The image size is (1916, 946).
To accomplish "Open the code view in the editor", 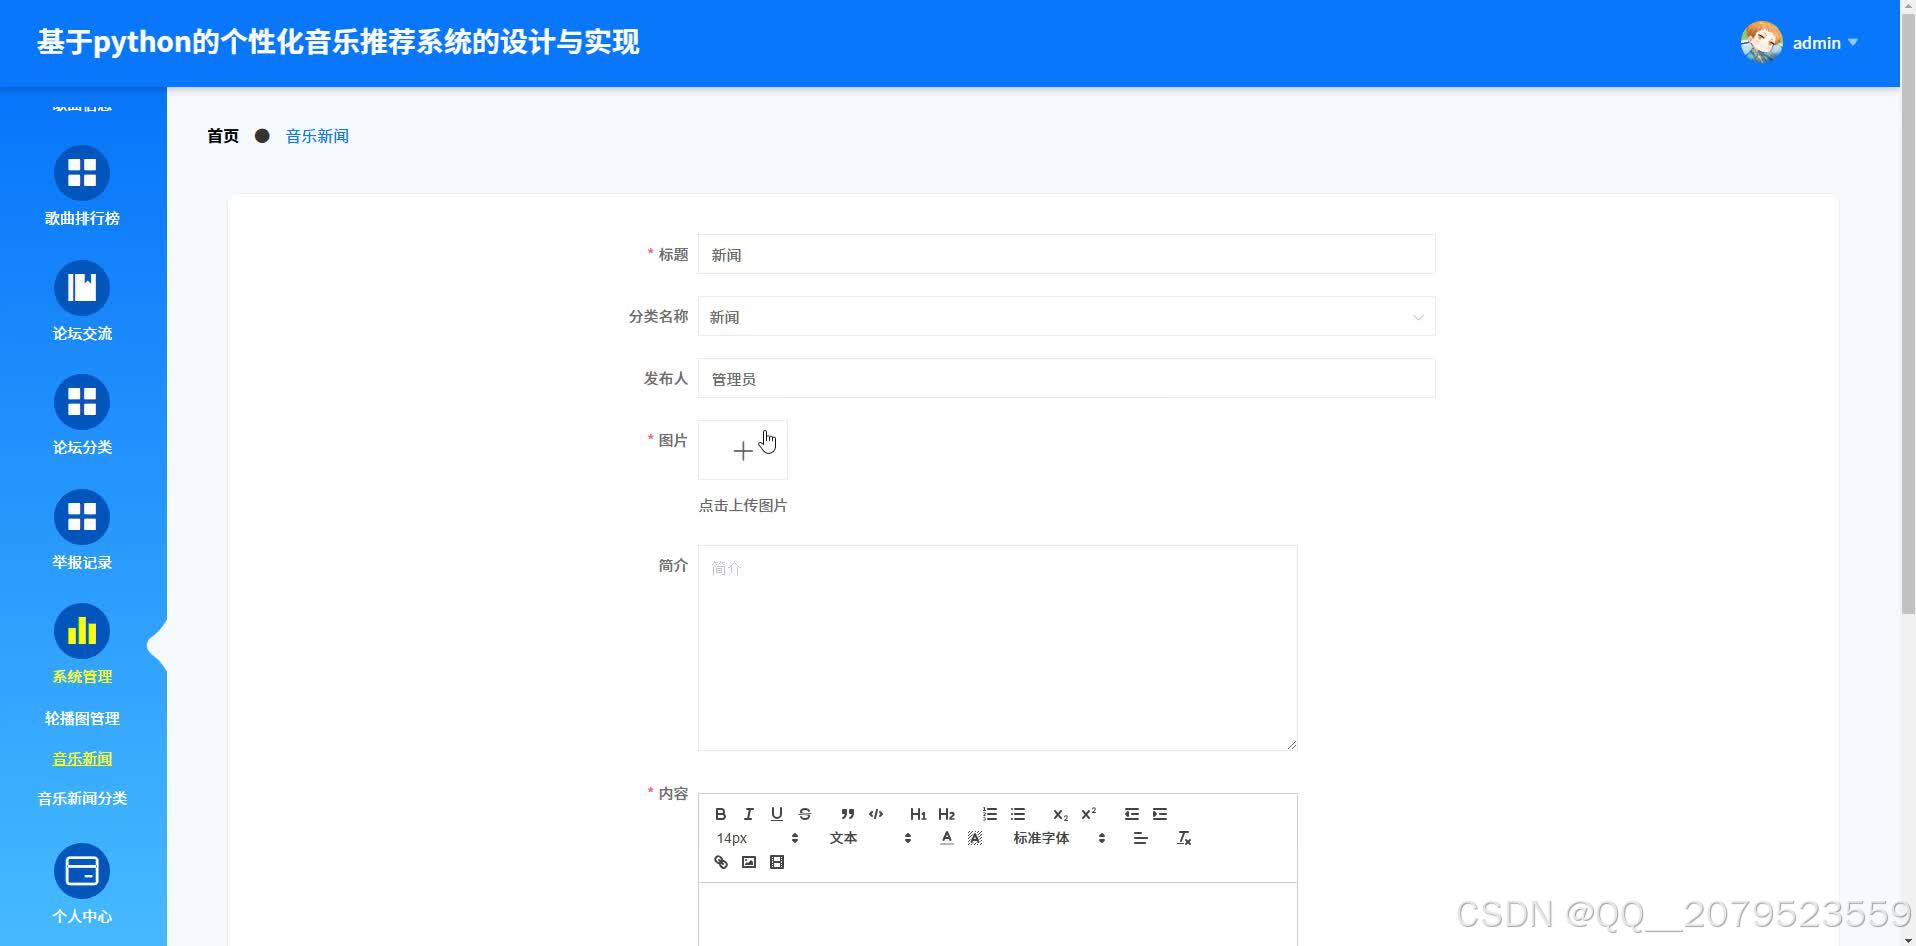I will [x=874, y=814].
